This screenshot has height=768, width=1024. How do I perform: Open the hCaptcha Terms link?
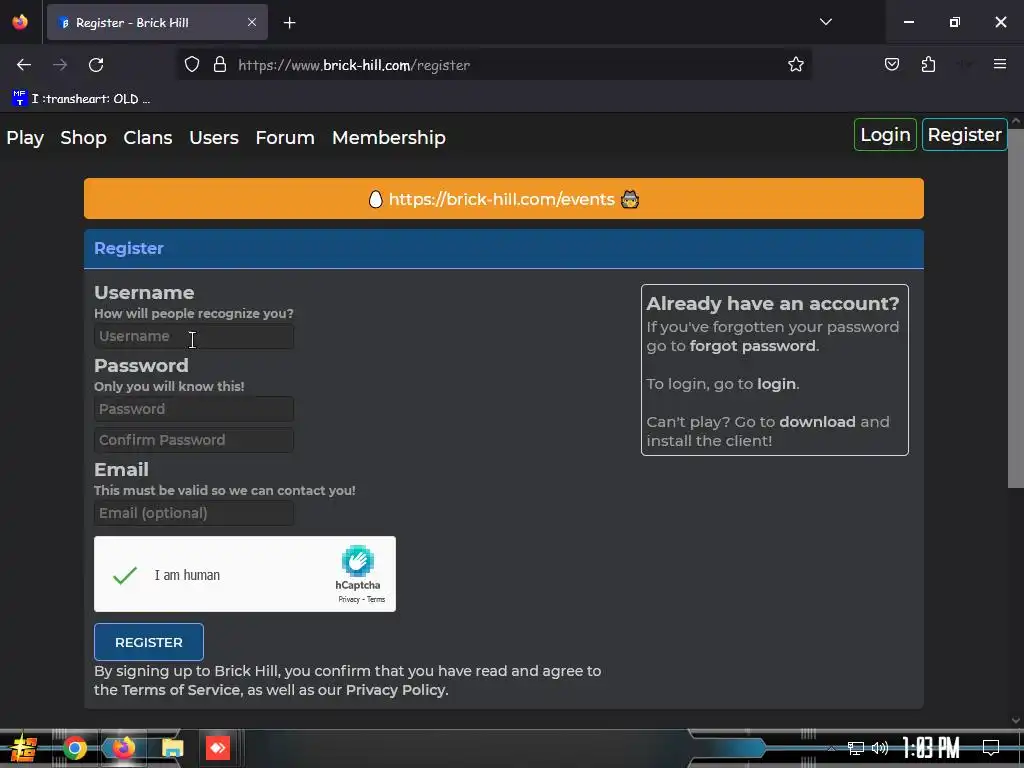[x=376, y=600]
